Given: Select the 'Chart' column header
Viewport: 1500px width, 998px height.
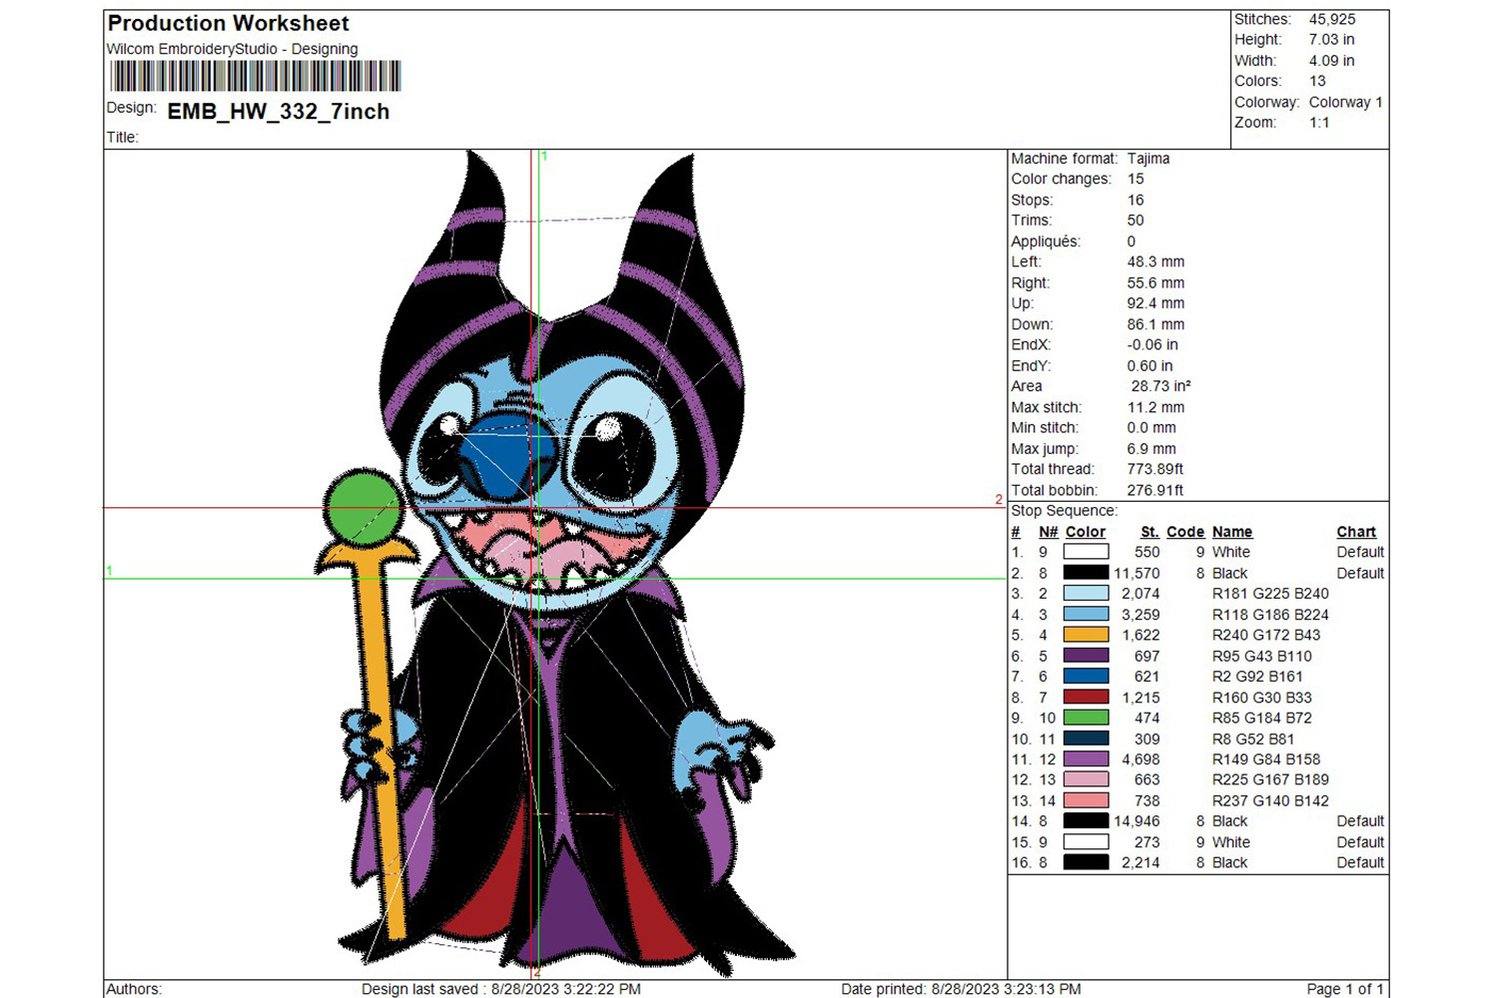Looking at the screenshot, I should [x=1356, y=532].
